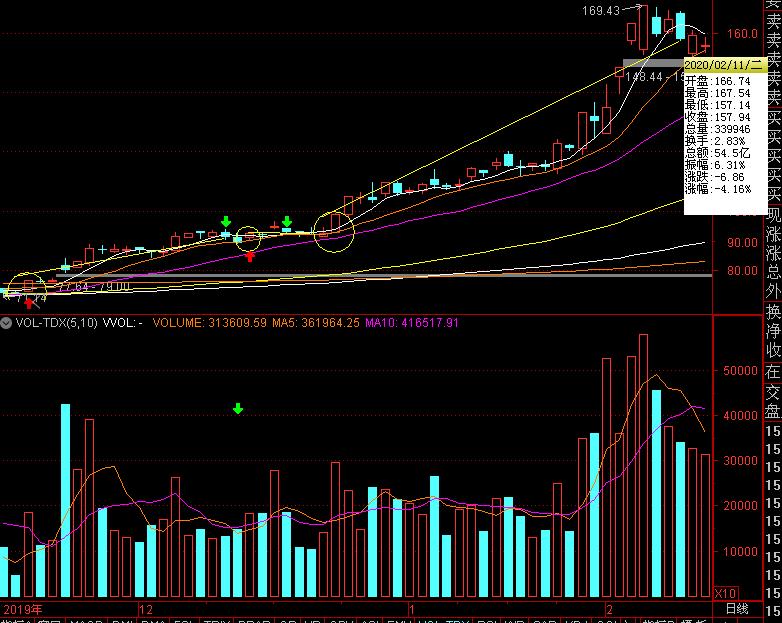Viewport: 782px width, 623px height.
Task: Click the 现 row in the quote sidebar
Action: tap(774, 215)
